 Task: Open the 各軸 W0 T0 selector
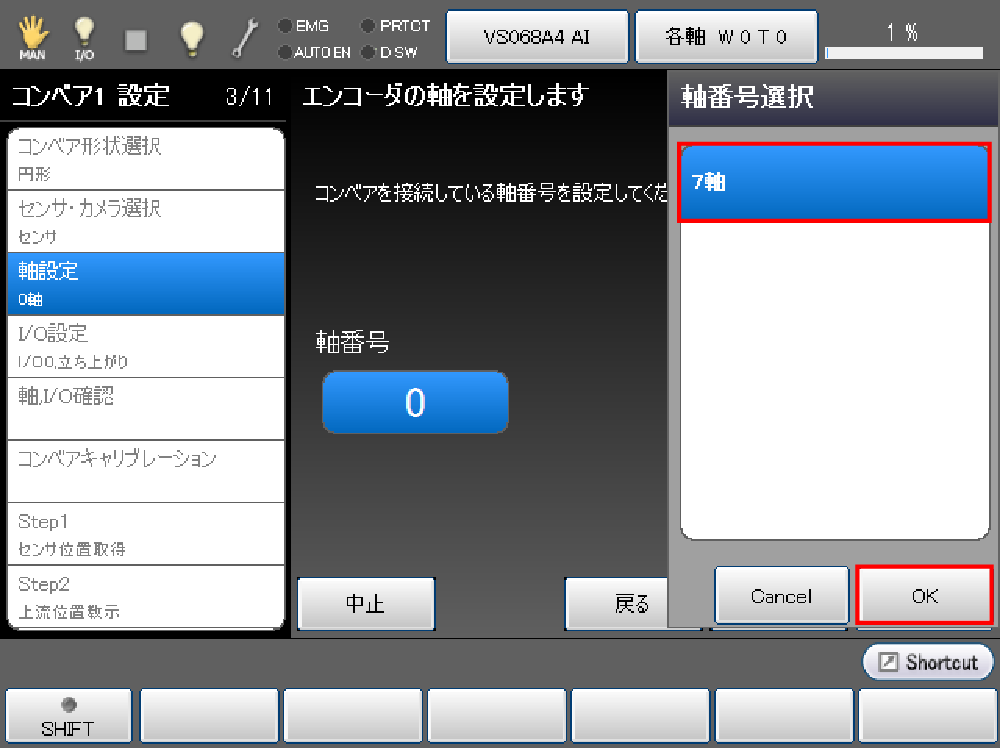pos(727,37)
